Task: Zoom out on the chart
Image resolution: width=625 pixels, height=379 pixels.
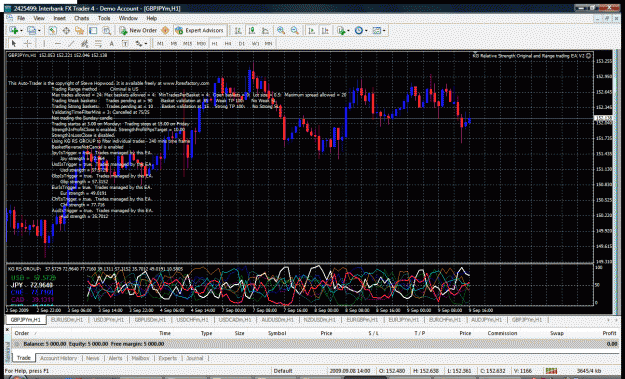Action: click(x=295, y=31)
